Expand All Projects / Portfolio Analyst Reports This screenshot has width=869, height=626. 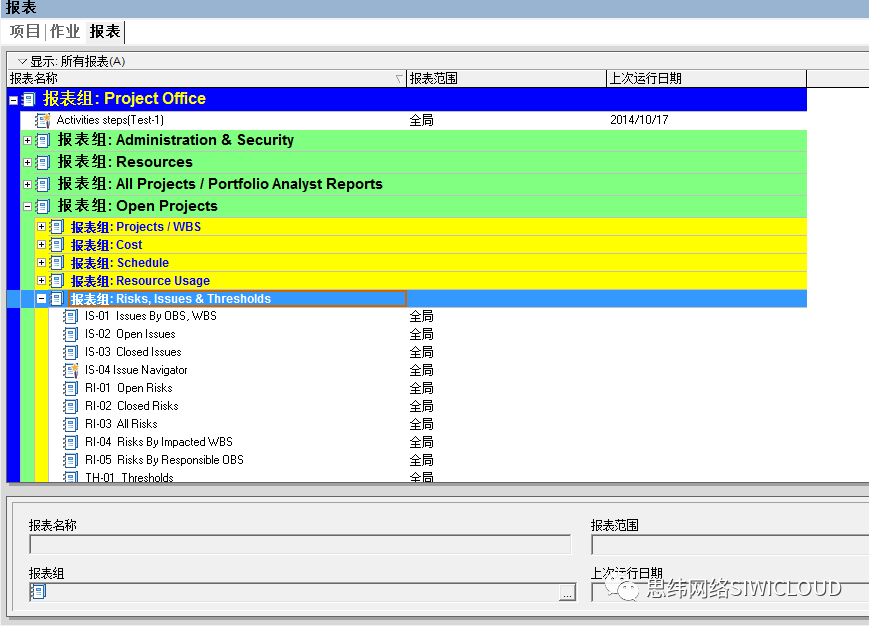(27, 184)
